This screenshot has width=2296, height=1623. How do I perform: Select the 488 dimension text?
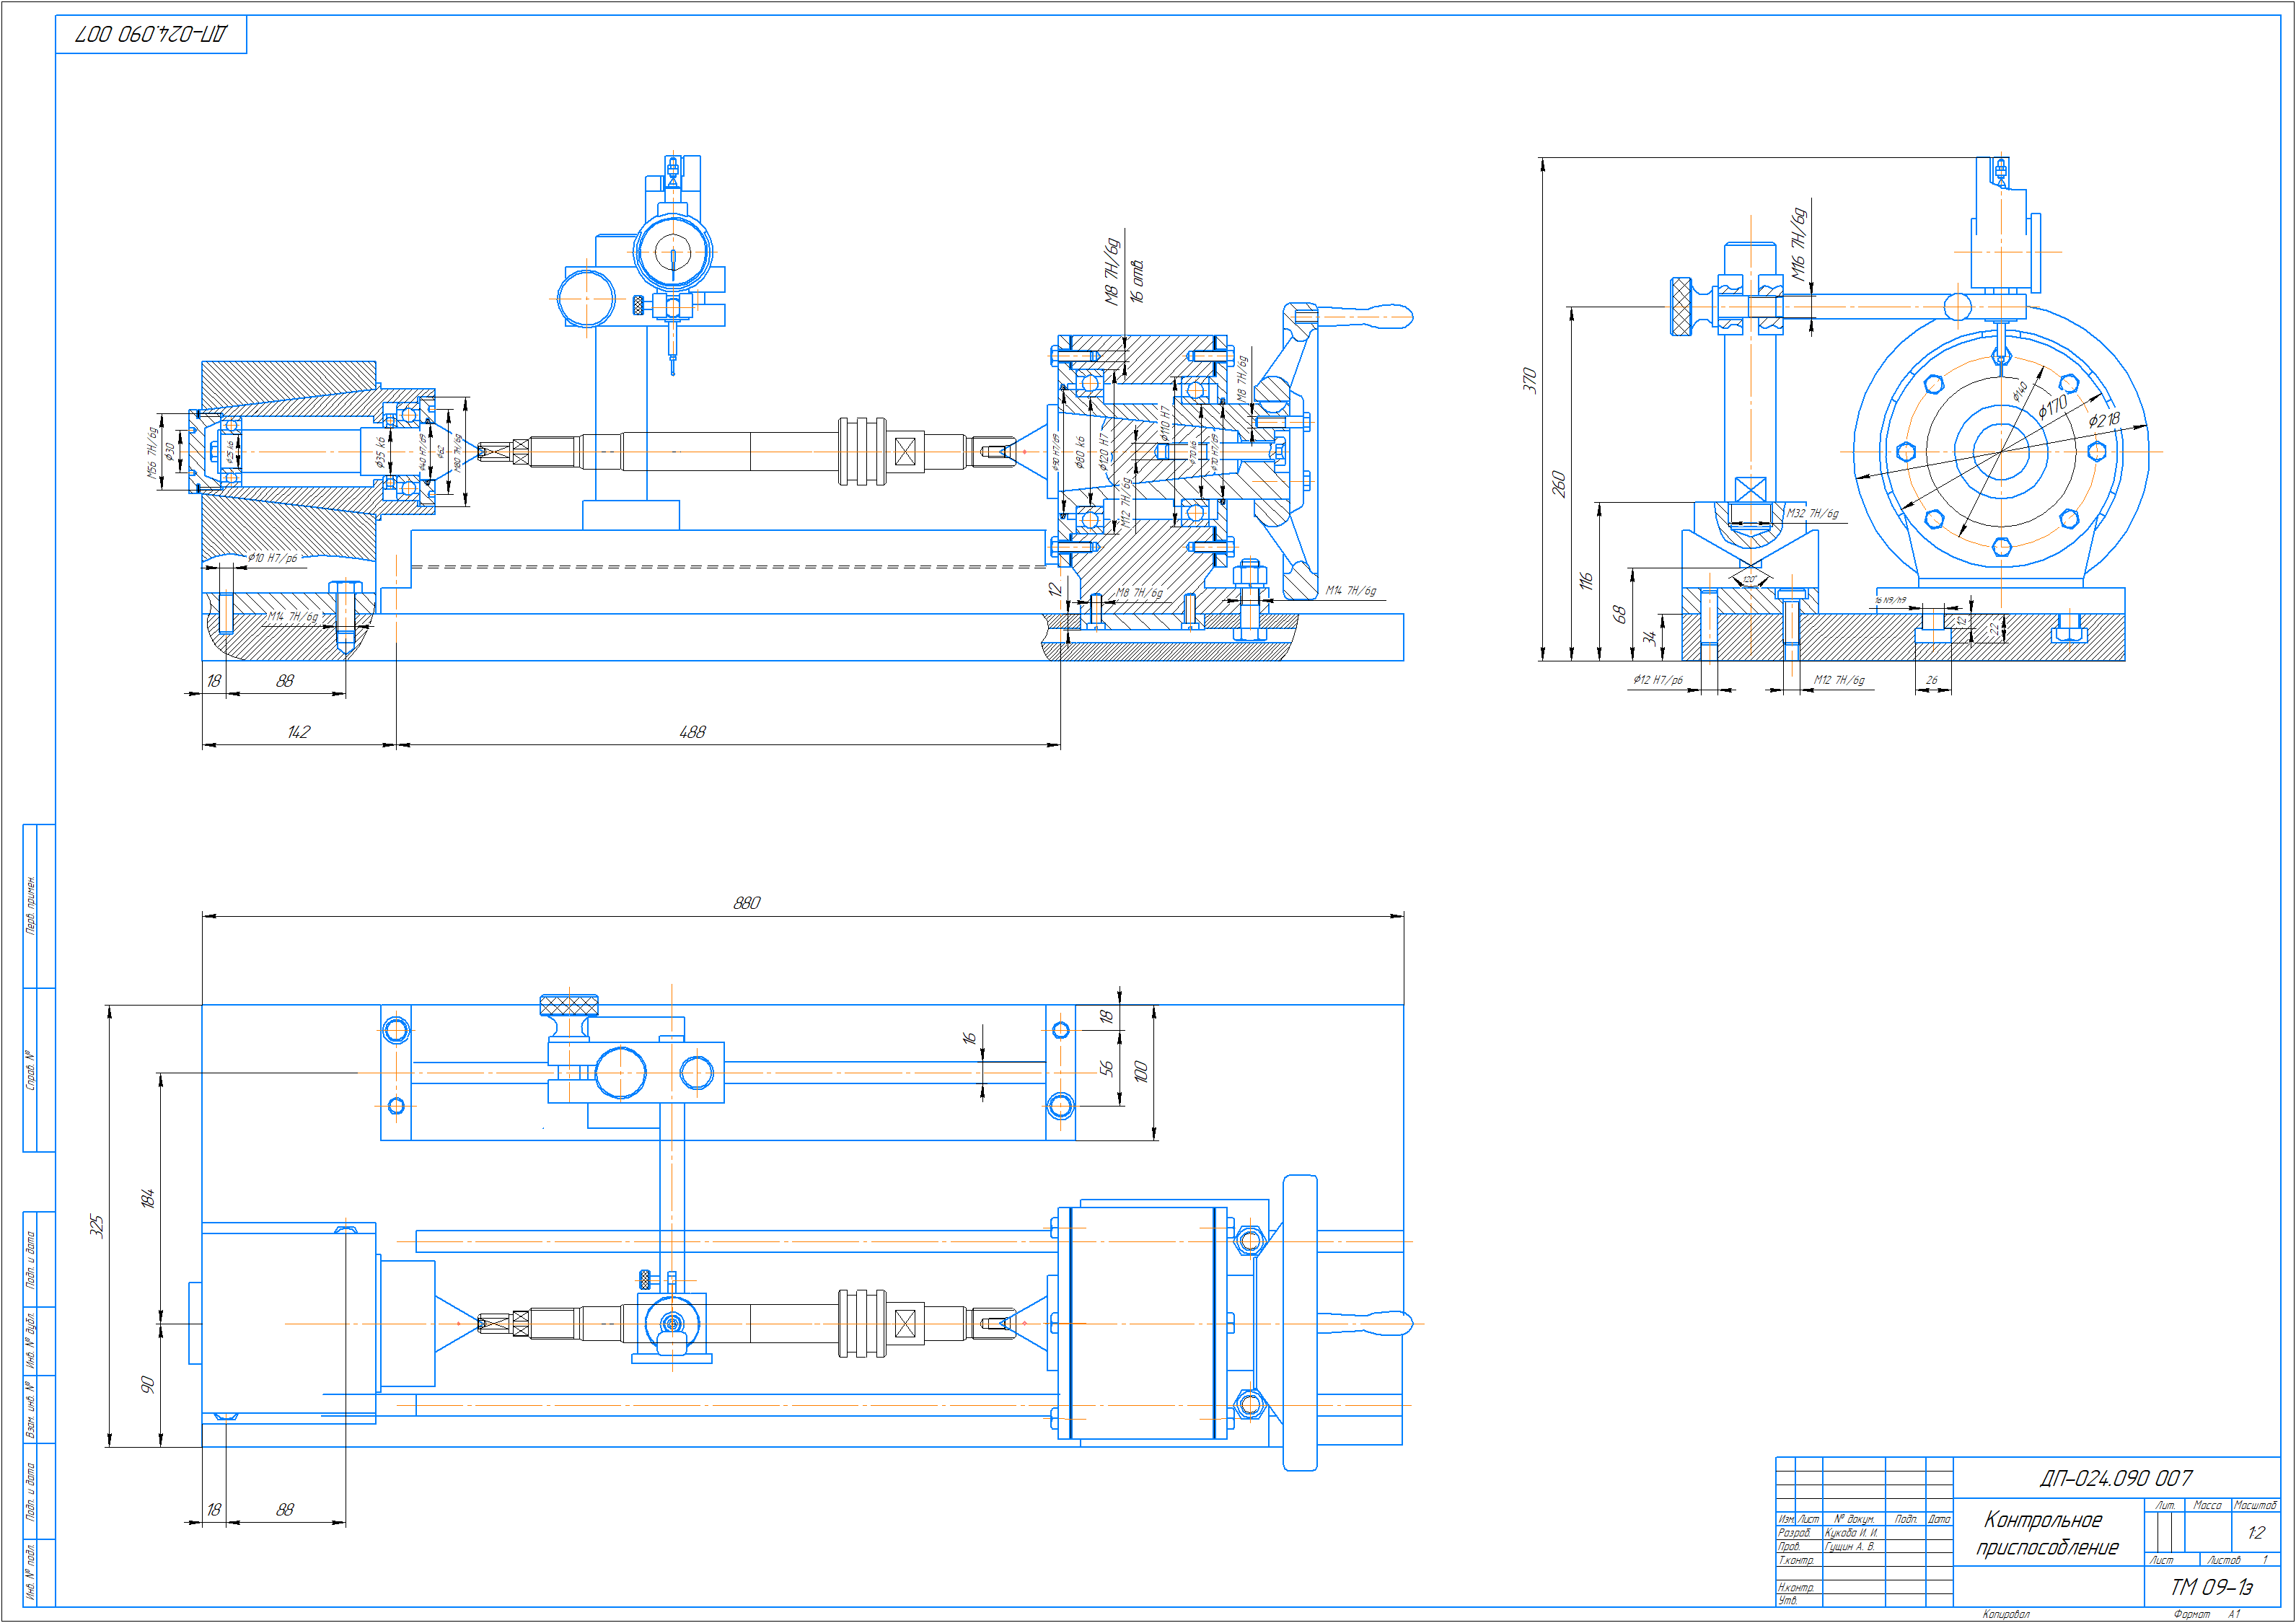coord(692,732)
